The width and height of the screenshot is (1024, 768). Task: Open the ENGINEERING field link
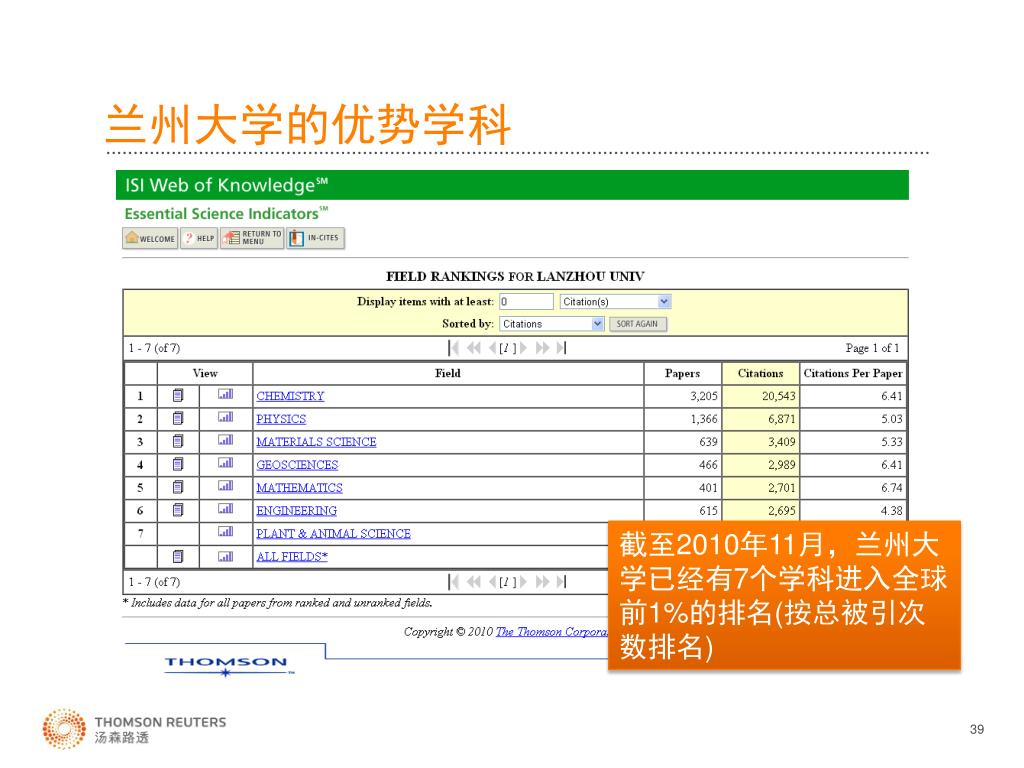(x=296, y=510)
